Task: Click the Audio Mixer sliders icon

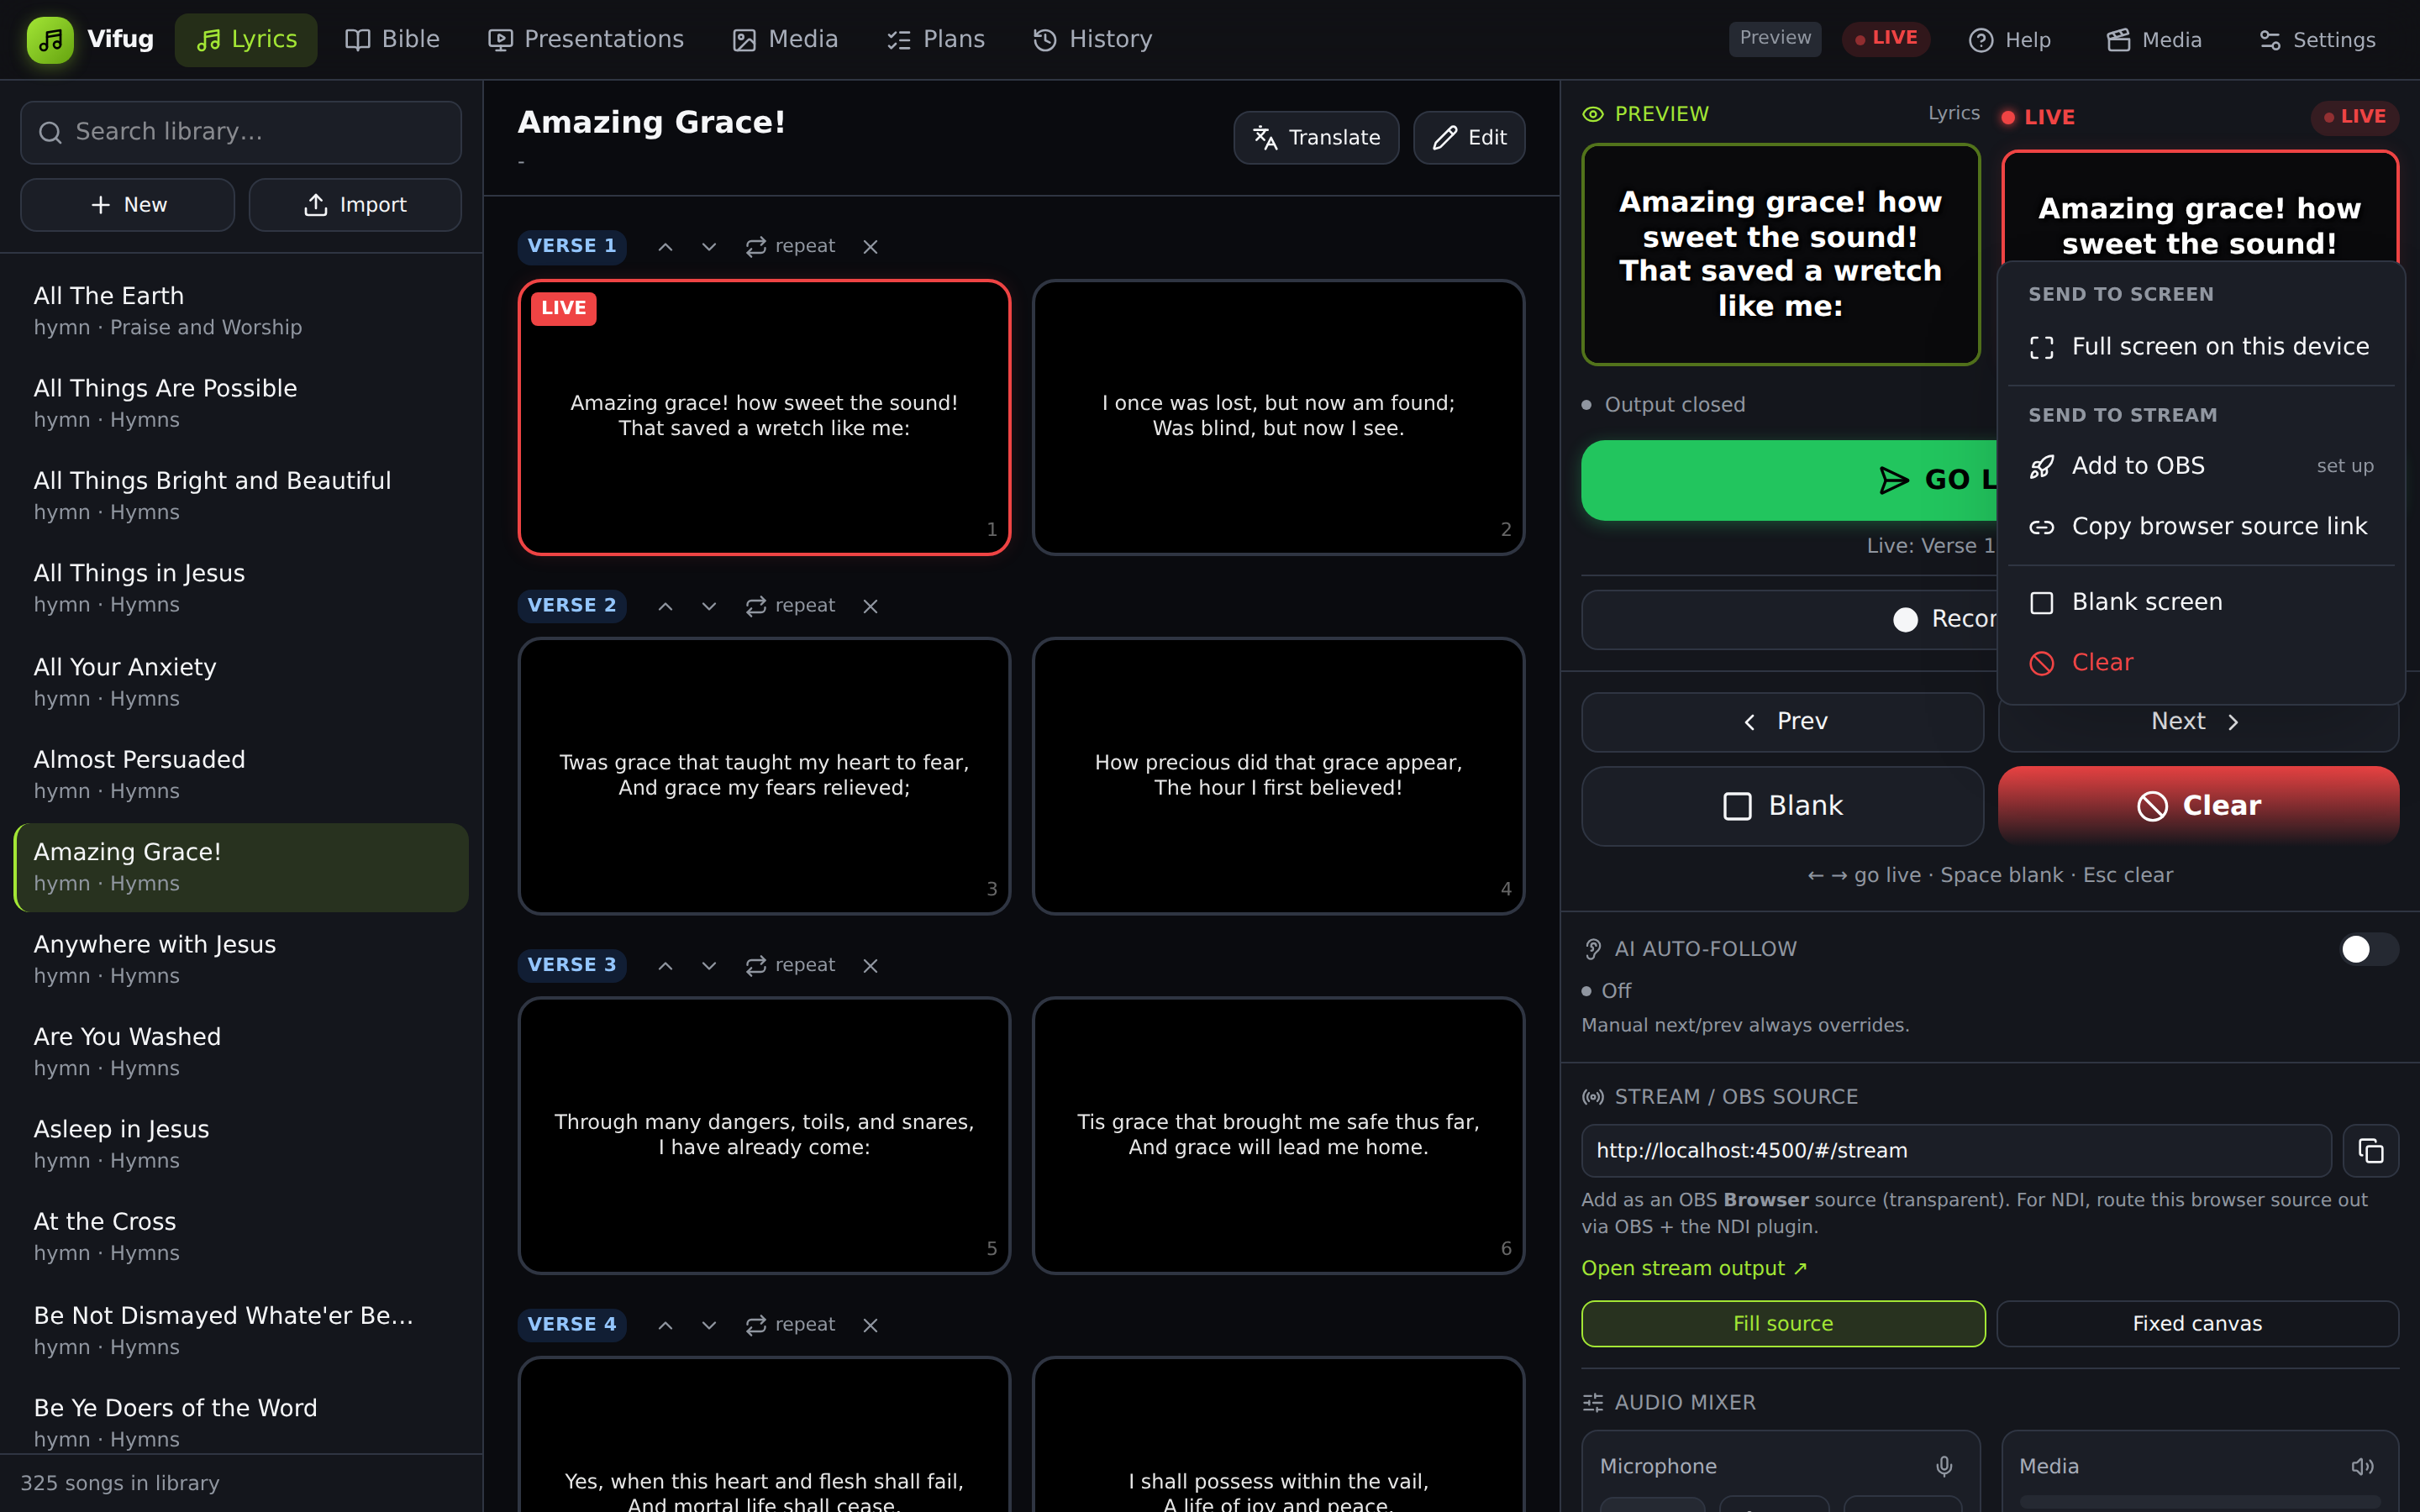Action: [x=1593, y=1403]
